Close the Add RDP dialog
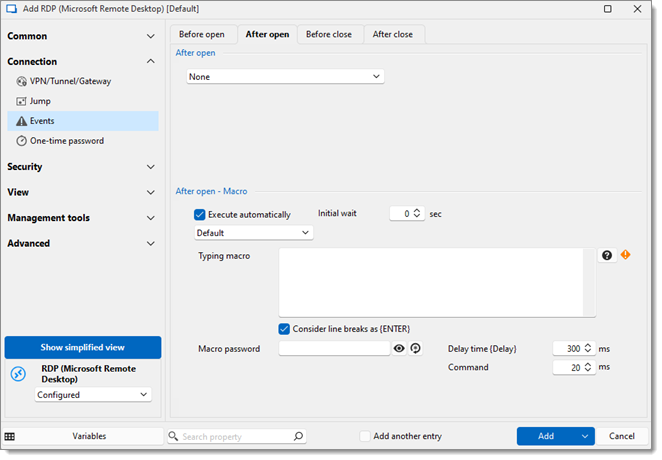 click(x=637, y=9)
